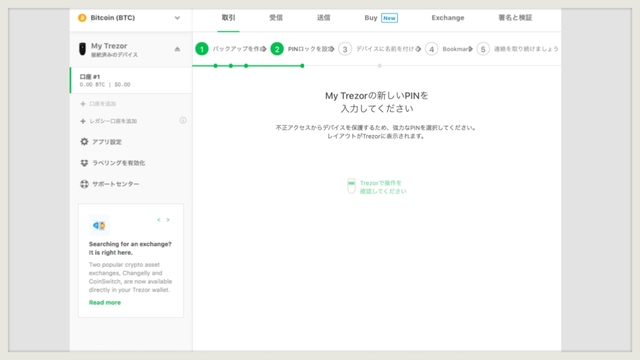Click step 5 circle icon

(x=483, y=49)
